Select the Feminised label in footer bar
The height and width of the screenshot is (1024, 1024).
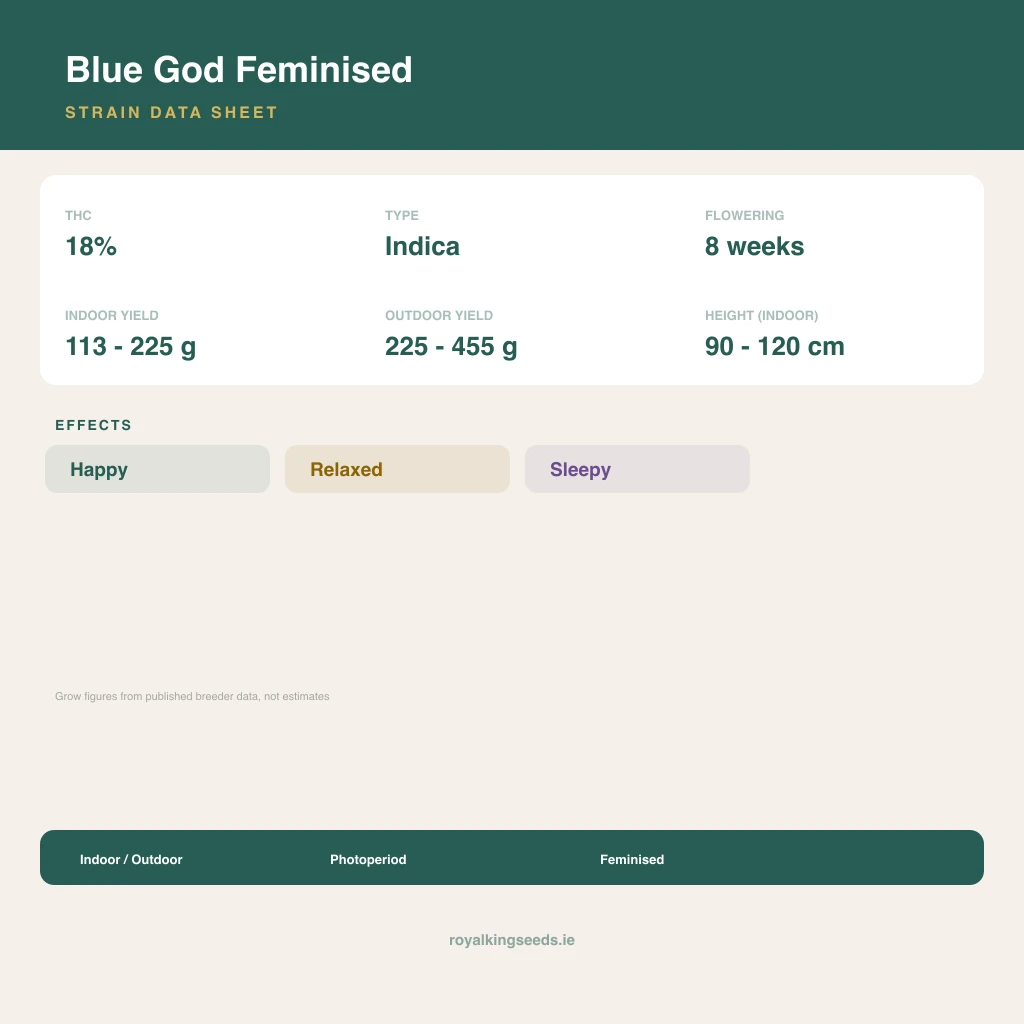(x=632, y=859)
